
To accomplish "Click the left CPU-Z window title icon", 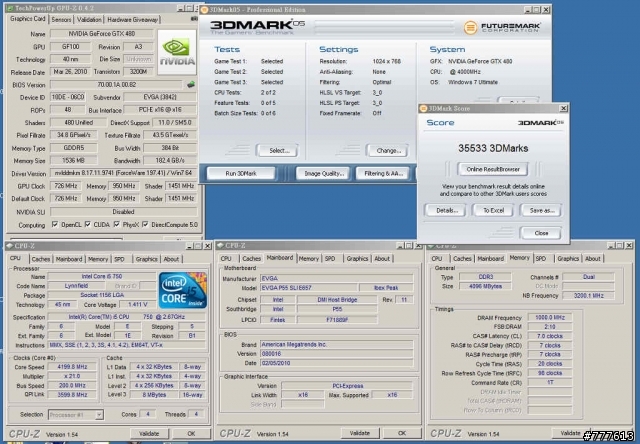I will (x=10, y=246).
